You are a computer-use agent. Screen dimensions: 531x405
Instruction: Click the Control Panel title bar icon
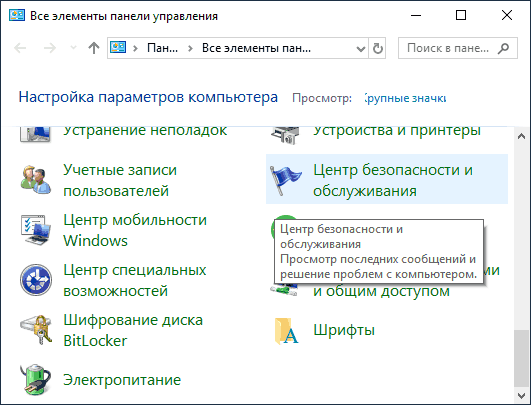[x=17, y=15]
